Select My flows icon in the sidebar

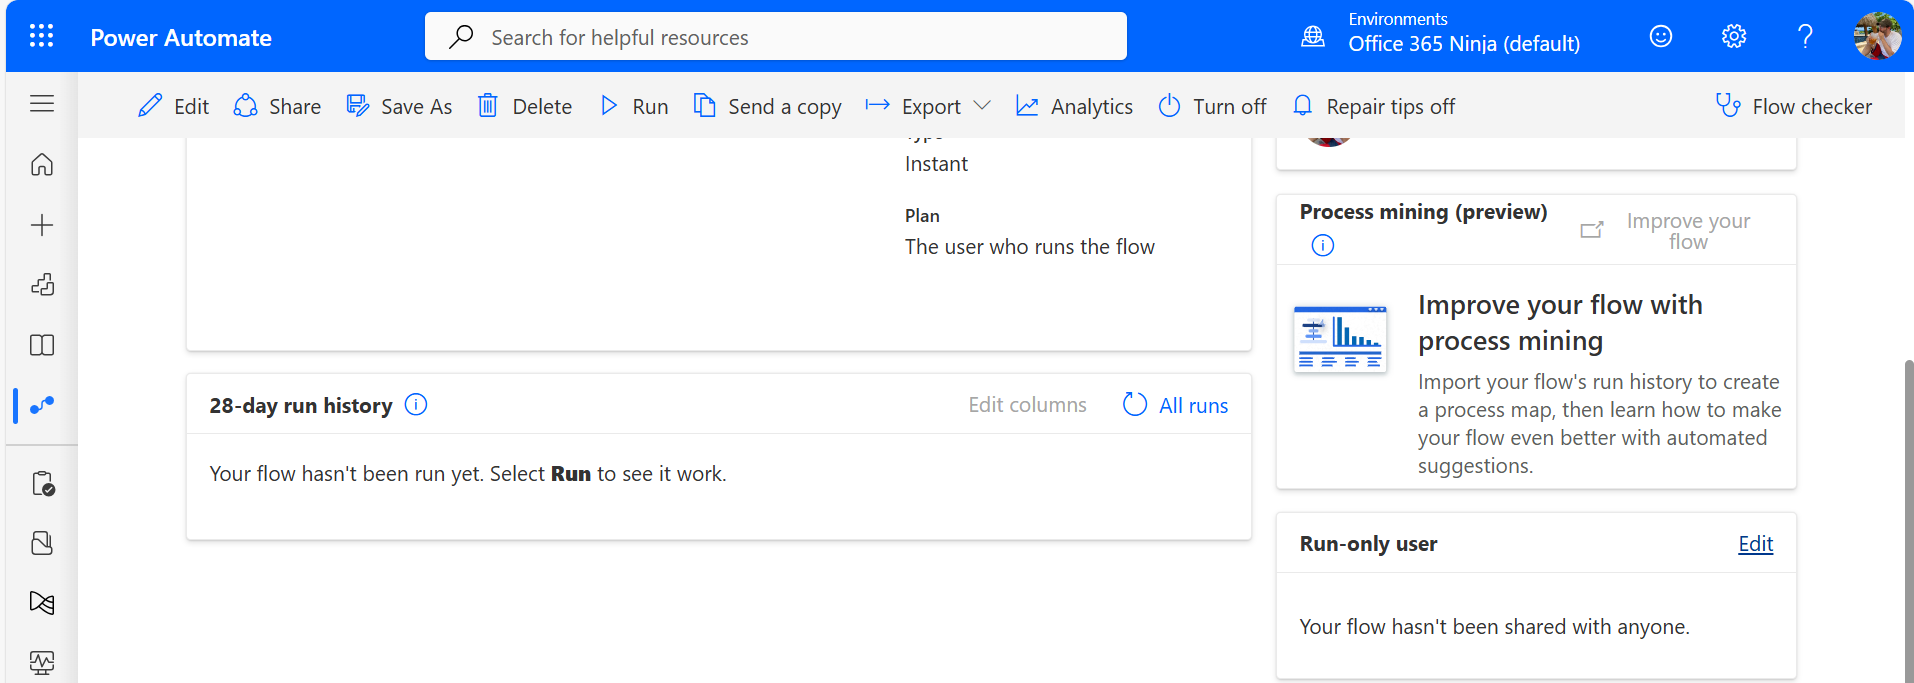click(42, 405)
